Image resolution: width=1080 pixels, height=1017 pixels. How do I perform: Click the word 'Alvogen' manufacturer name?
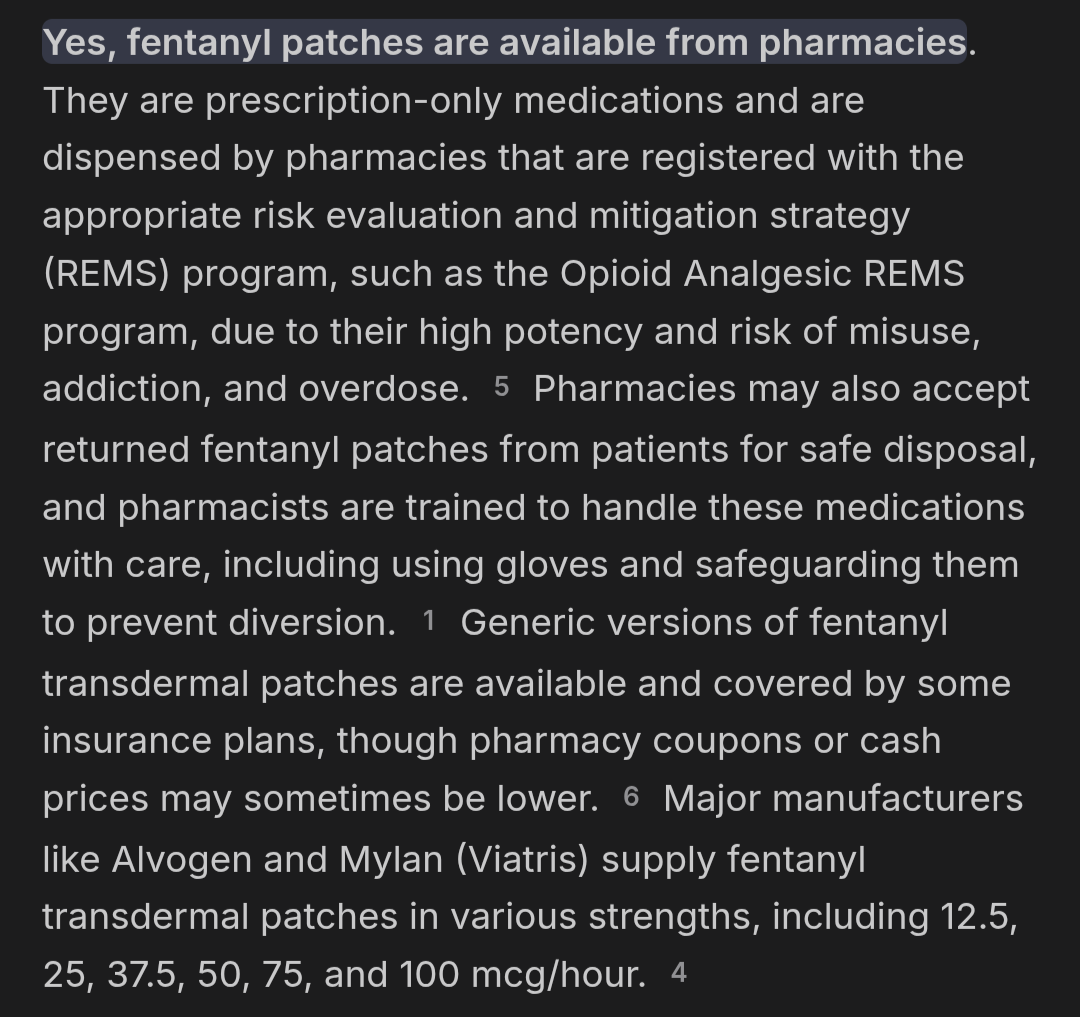tap(181, 861)
